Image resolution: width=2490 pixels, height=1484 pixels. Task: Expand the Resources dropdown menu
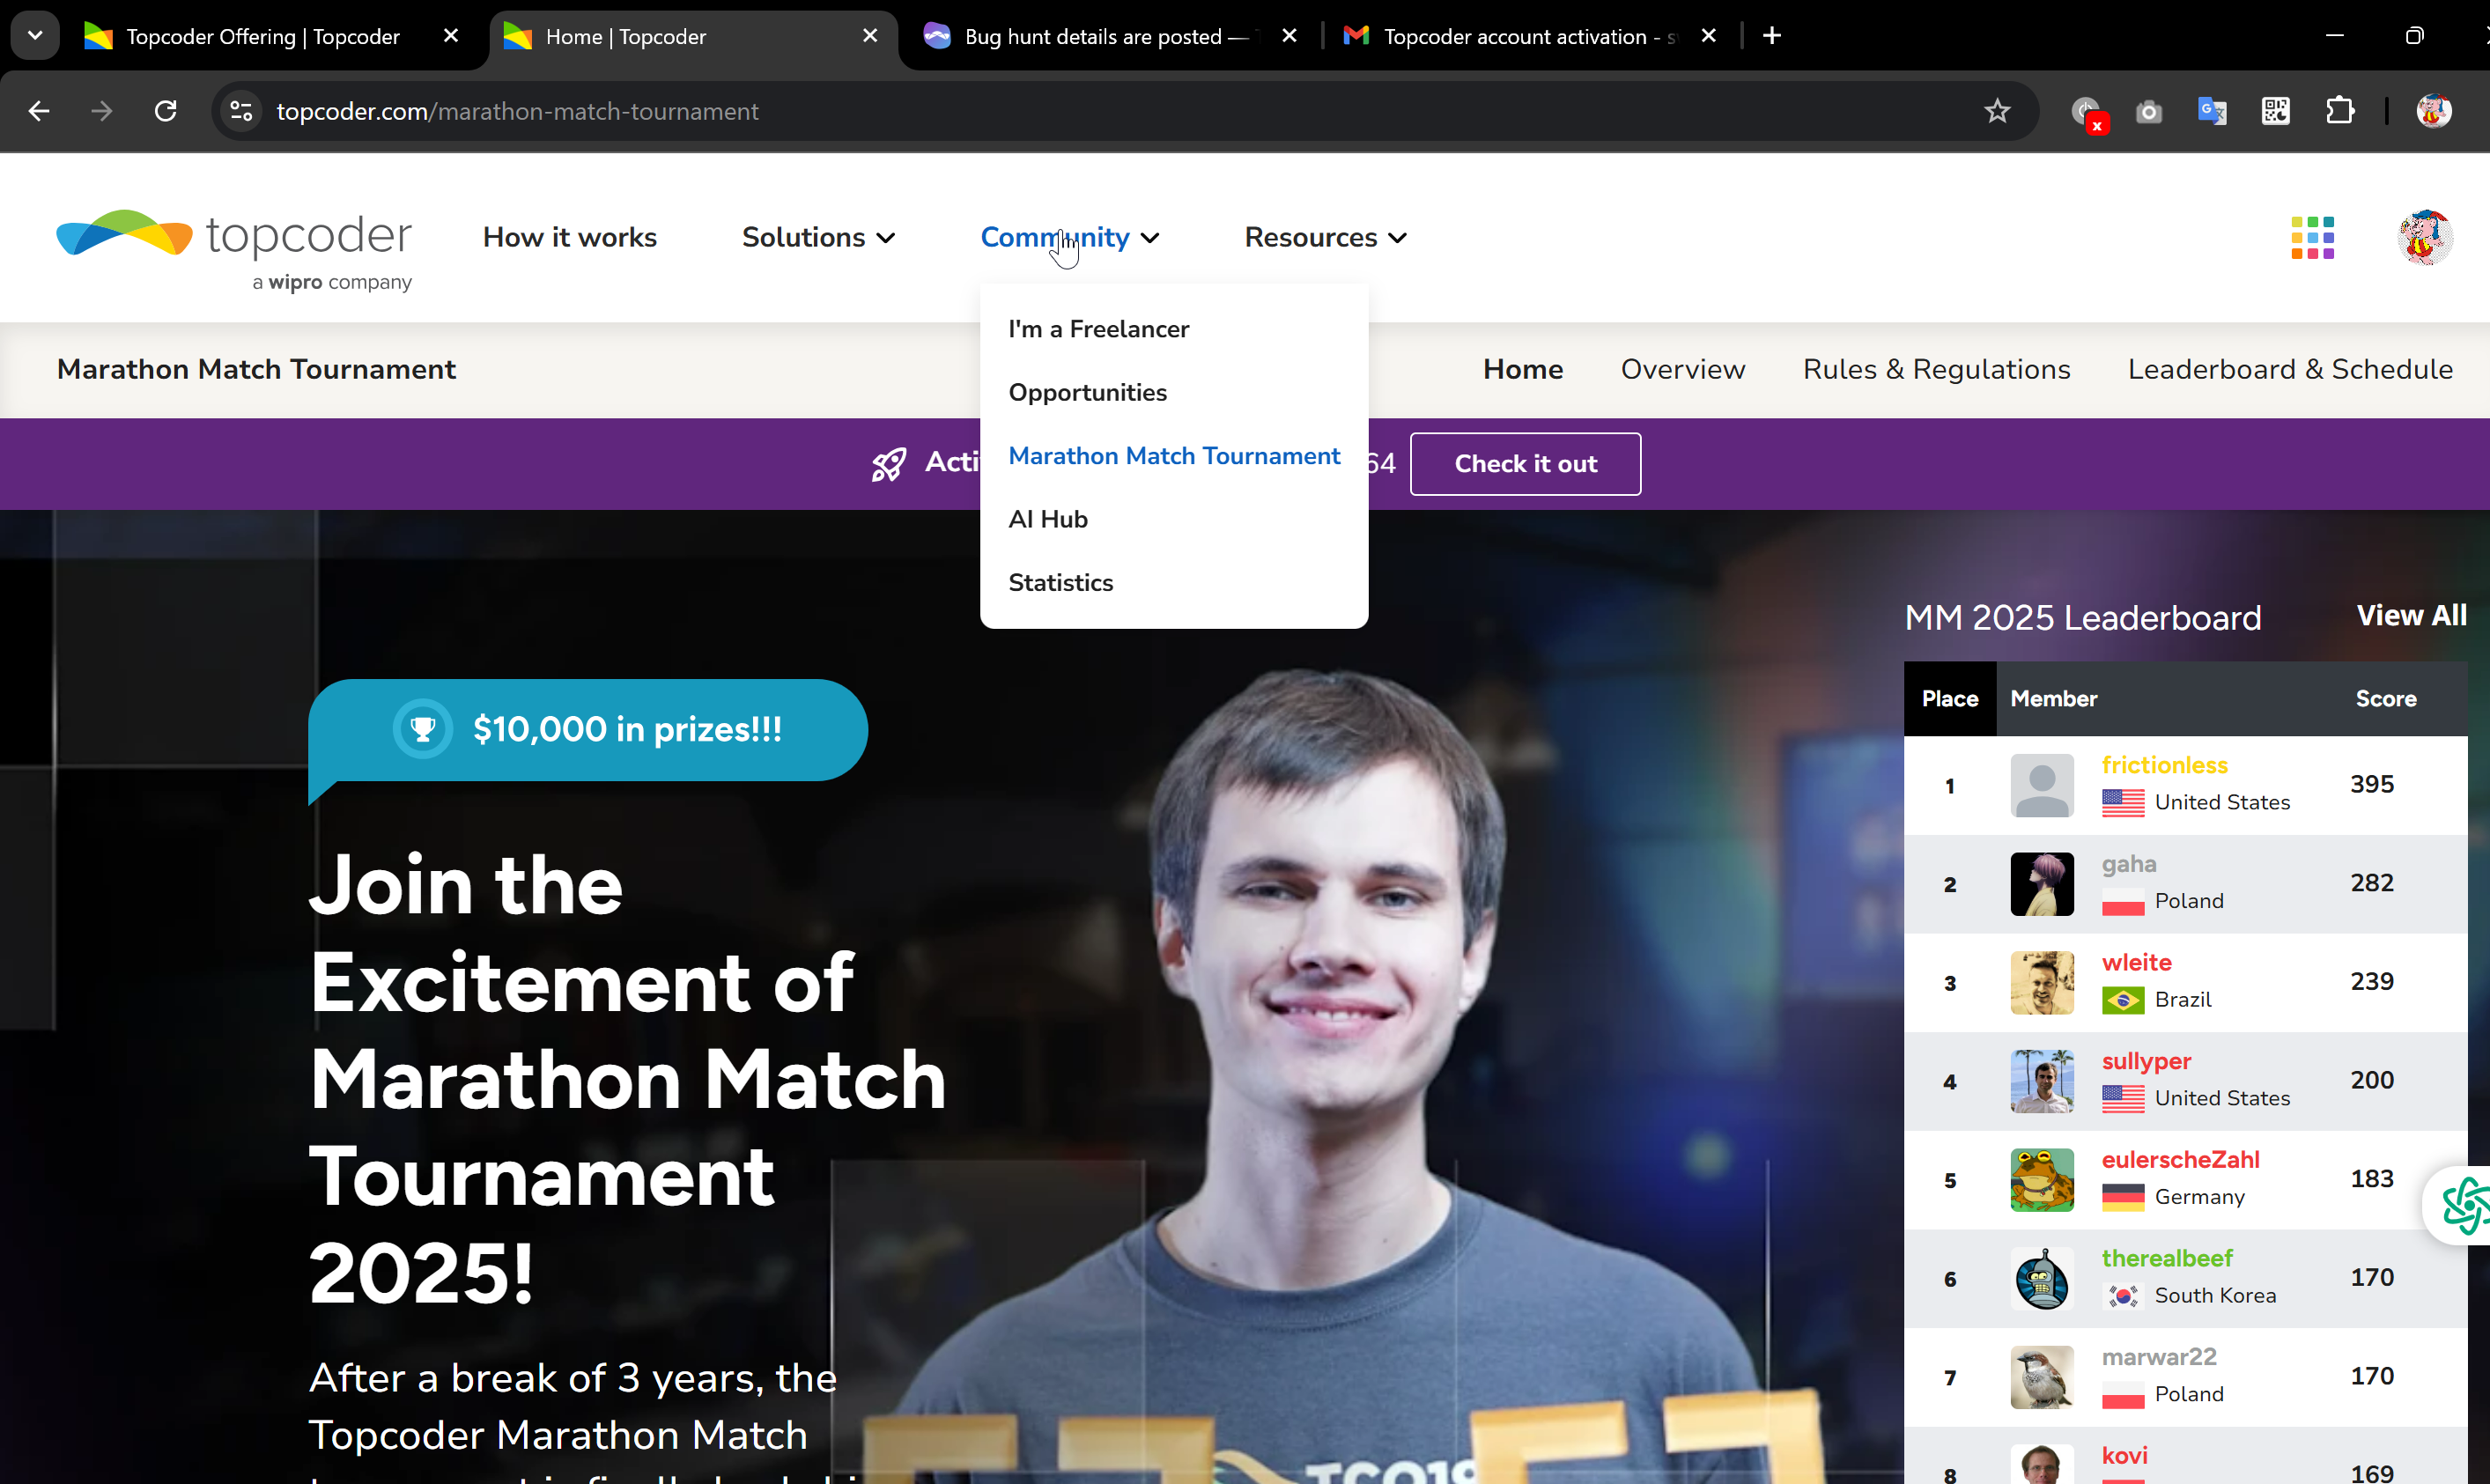[x=1325, y=238]
